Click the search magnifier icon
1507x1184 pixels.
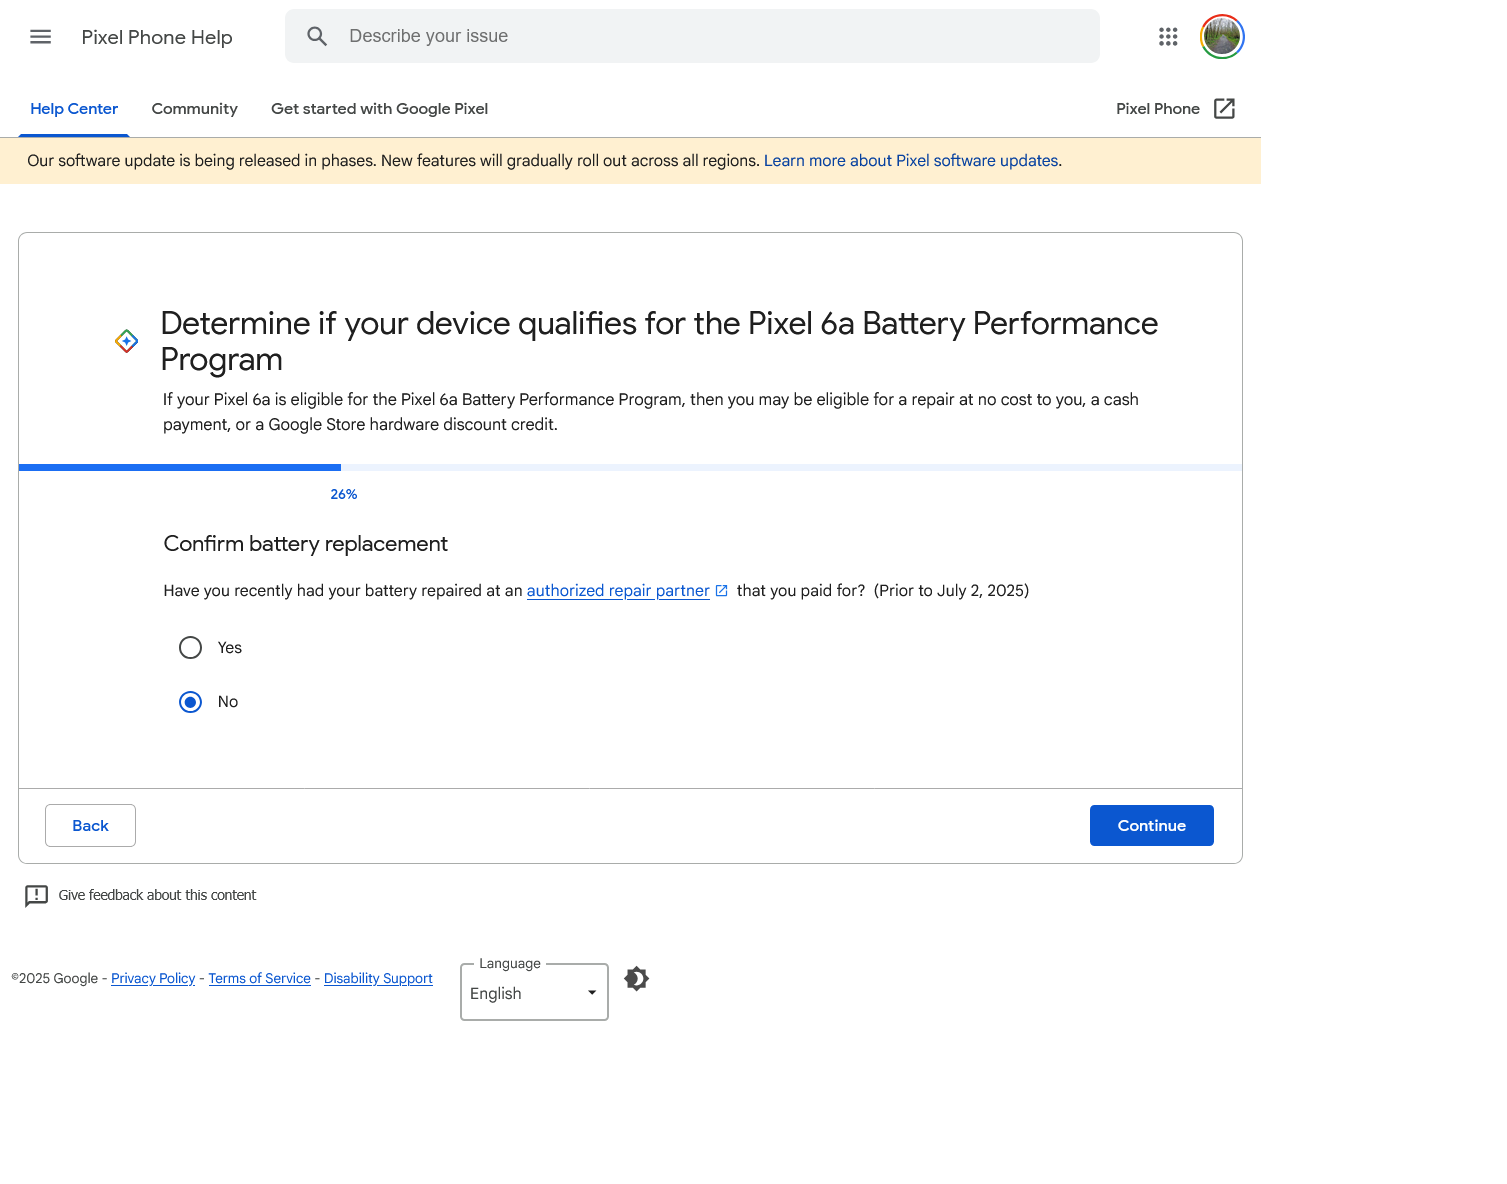click(x=317, y=35)
